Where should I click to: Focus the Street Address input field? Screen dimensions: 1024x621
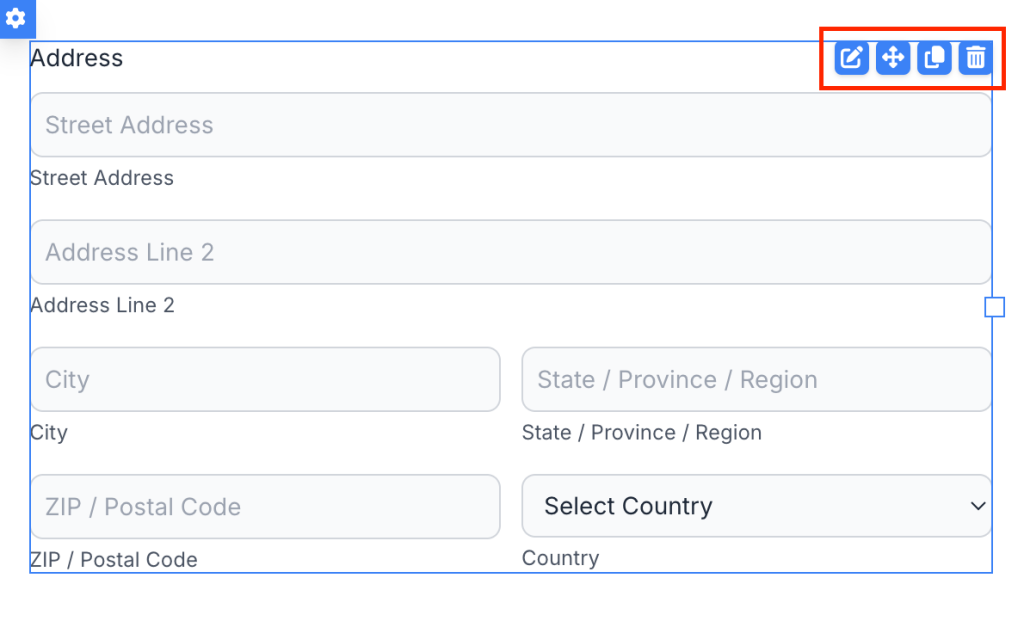coord(510,125)
